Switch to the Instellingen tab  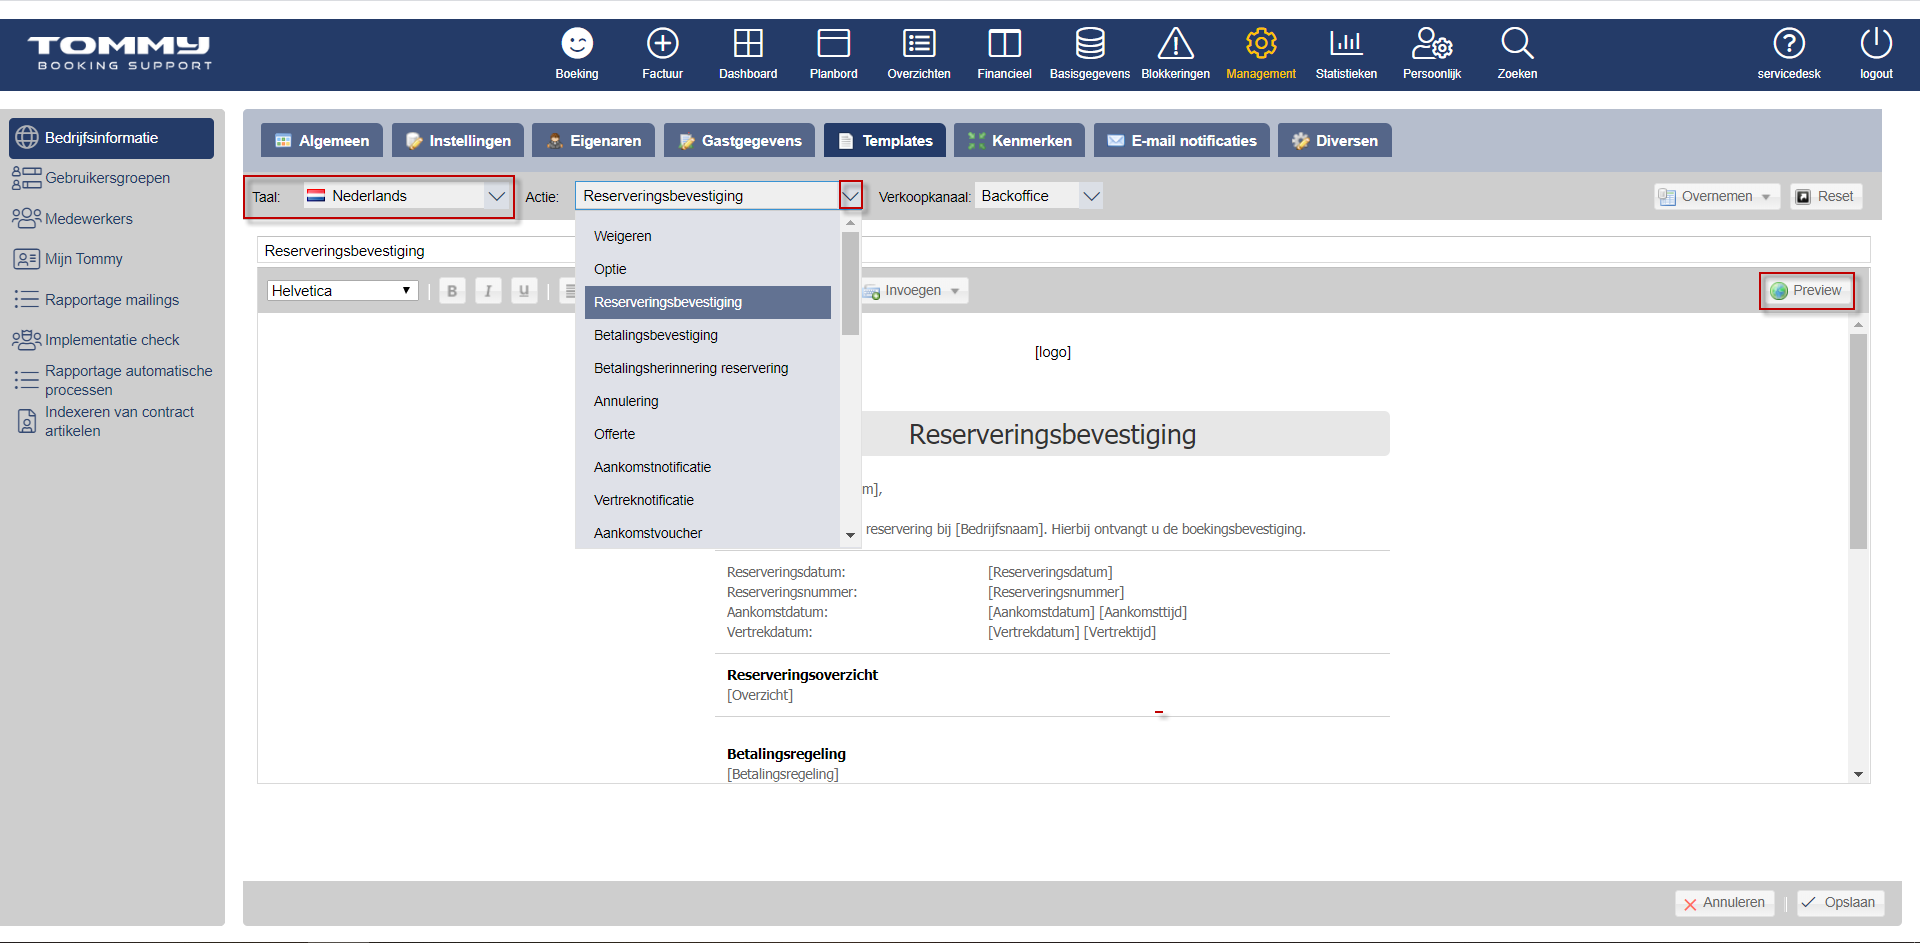[x=458, y=141]
